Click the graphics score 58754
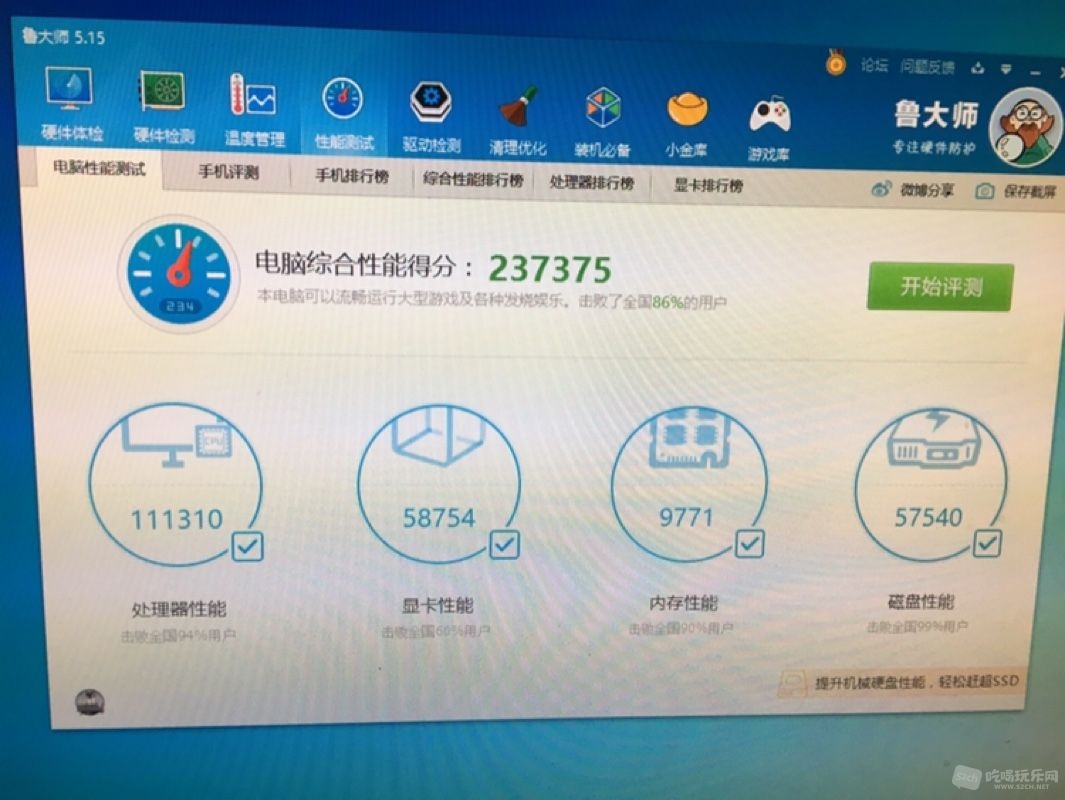 point(439,518)
